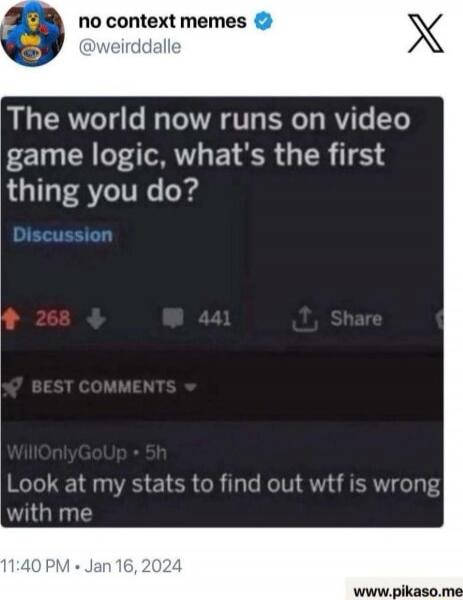Screen dimensions: 463x600
Task: Click the Share upload icon
Action: 305,318
